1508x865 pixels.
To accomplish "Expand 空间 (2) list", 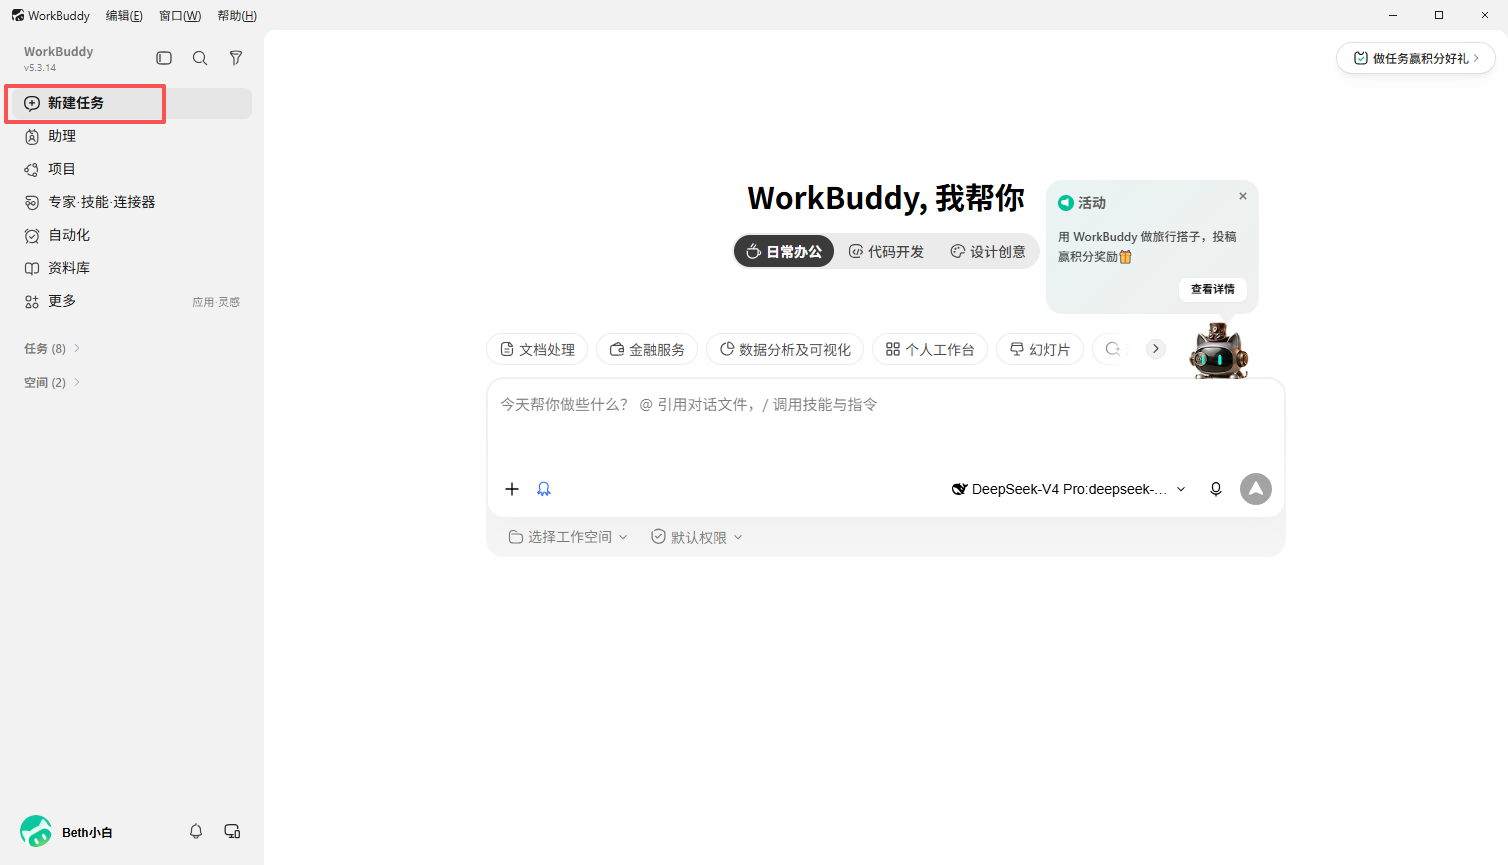I will pyautogui.click(x=52, y=382).
